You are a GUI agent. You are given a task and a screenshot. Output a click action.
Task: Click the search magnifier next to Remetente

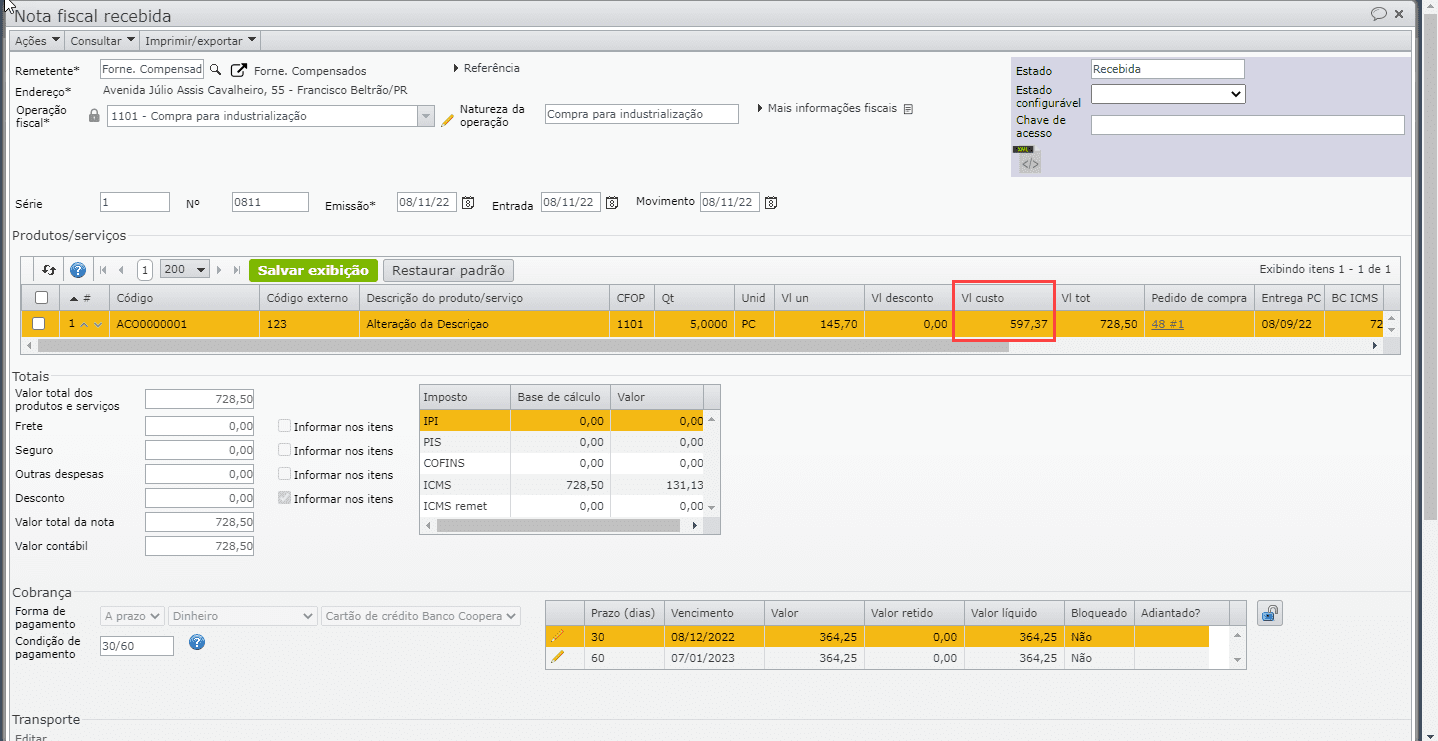(x=214, y=70)
